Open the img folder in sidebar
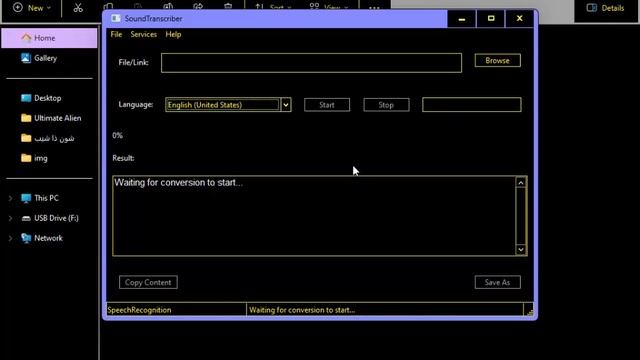 coord(49,158)
